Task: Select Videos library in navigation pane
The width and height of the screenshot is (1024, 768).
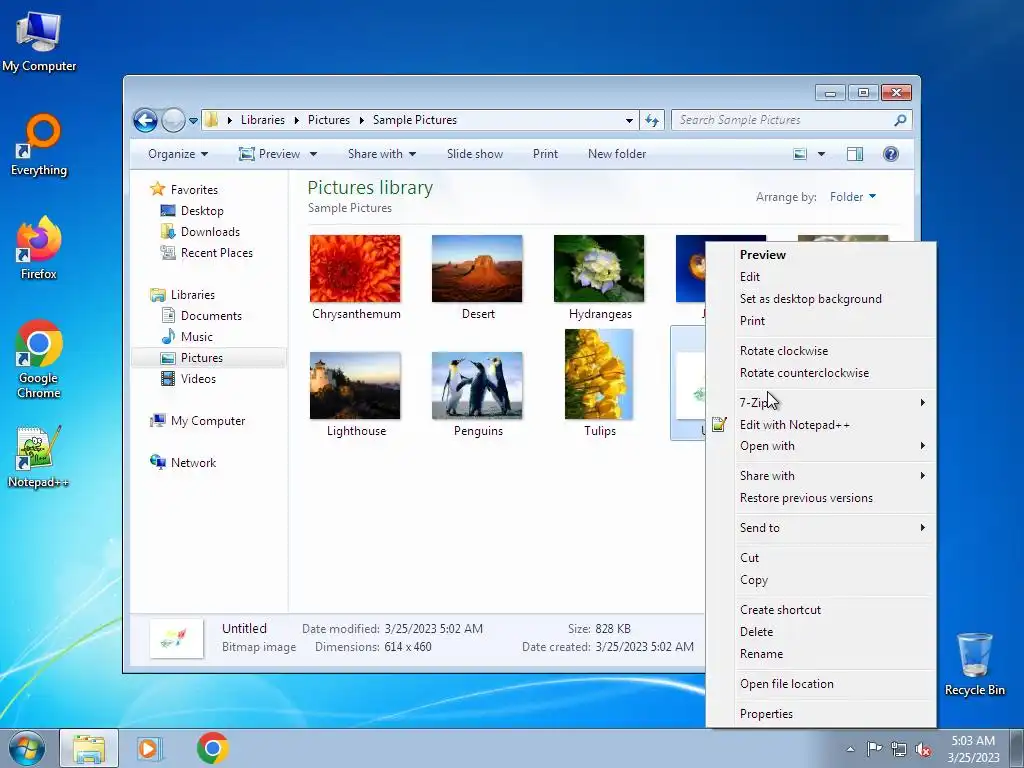Action: click(x=189, y=379)
